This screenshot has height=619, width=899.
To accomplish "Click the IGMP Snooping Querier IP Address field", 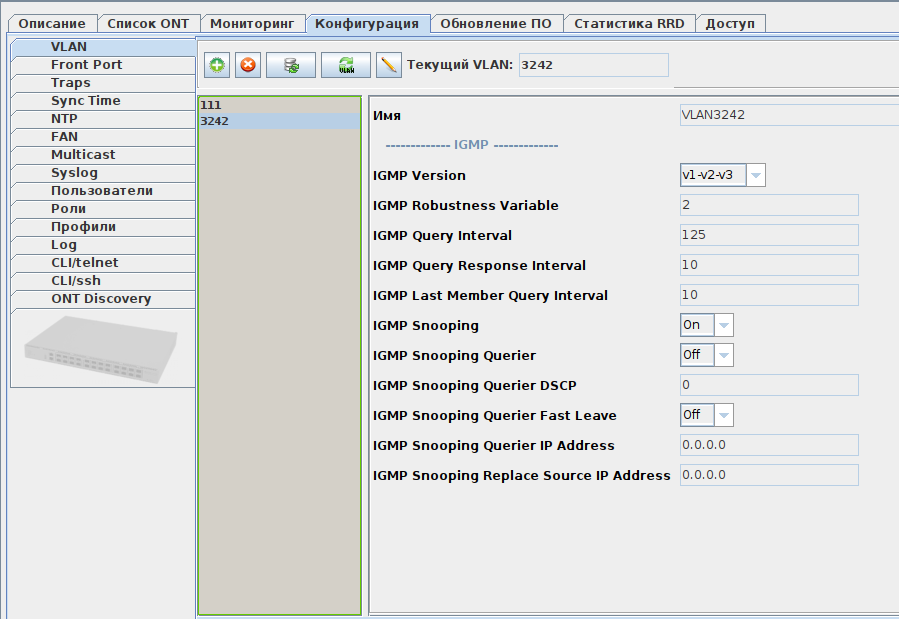I will point(769,445).
